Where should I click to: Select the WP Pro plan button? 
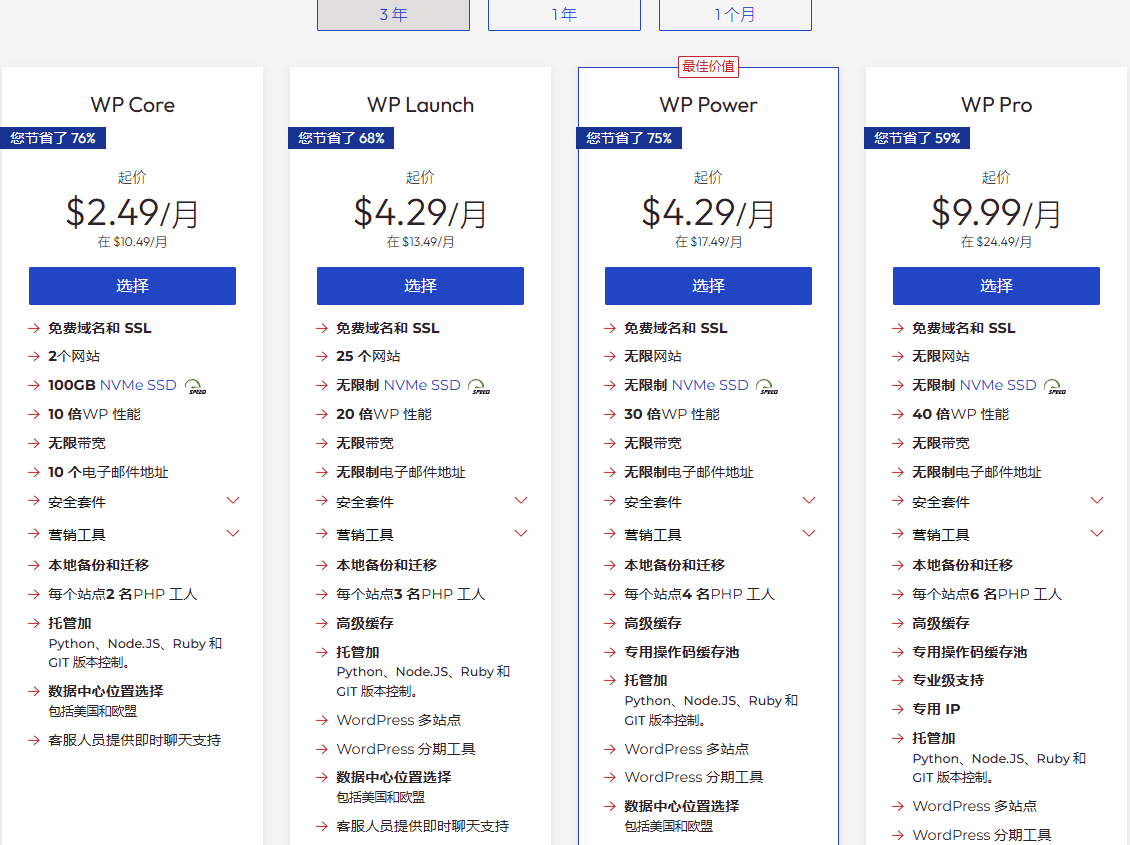click(996, 286)
